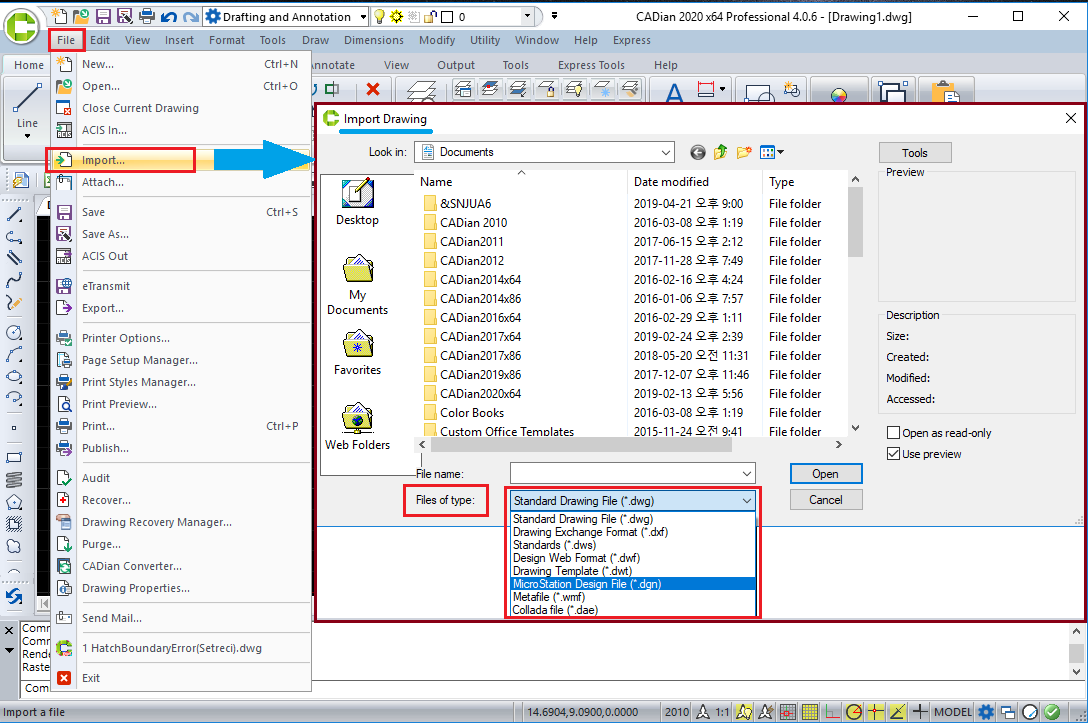Open Favorites in the places bar
This screenshot has height=723, width=1088.
[357, 352]
